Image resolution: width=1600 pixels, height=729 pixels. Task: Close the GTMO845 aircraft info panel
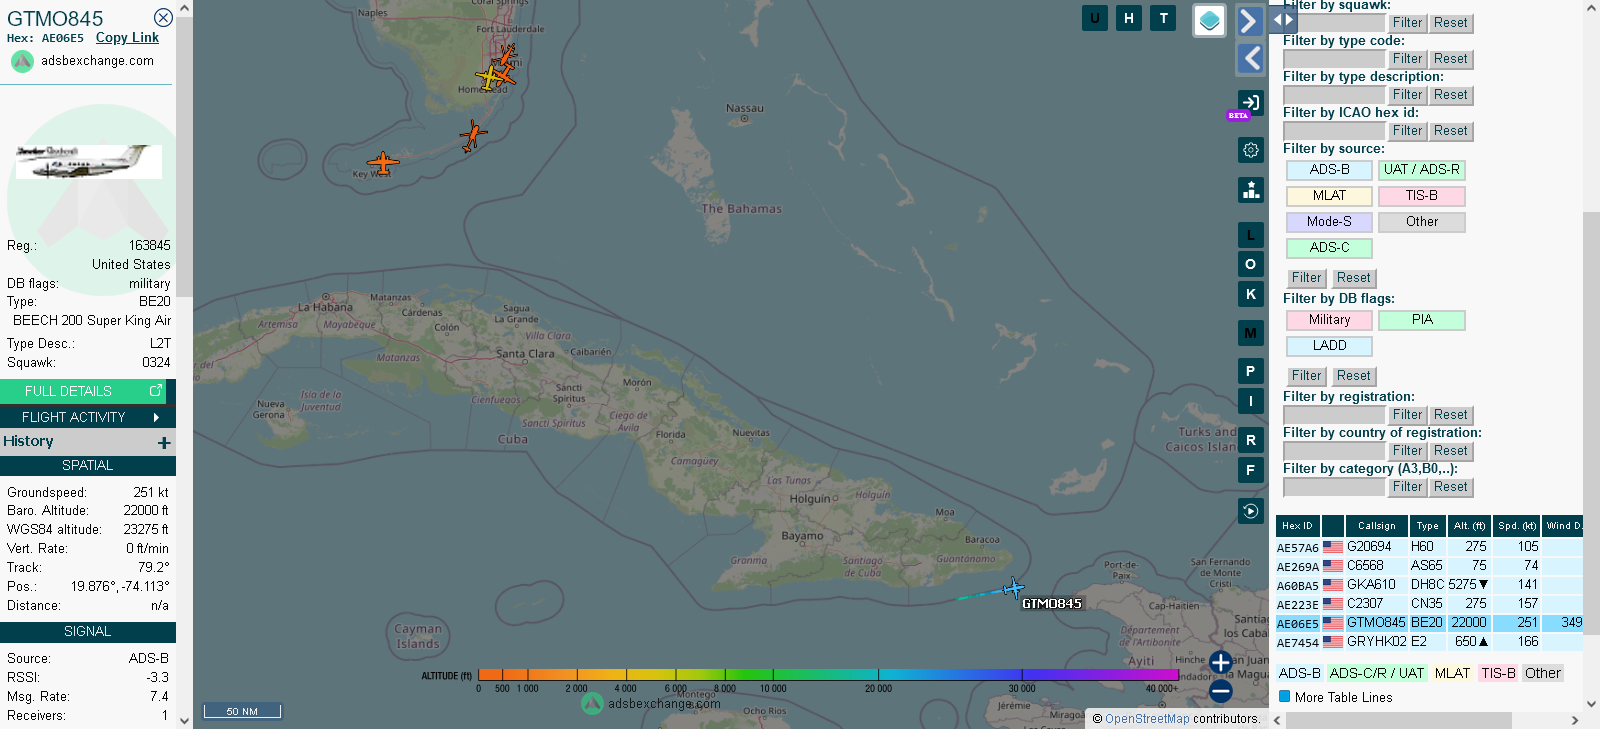[x=163, y=18]
